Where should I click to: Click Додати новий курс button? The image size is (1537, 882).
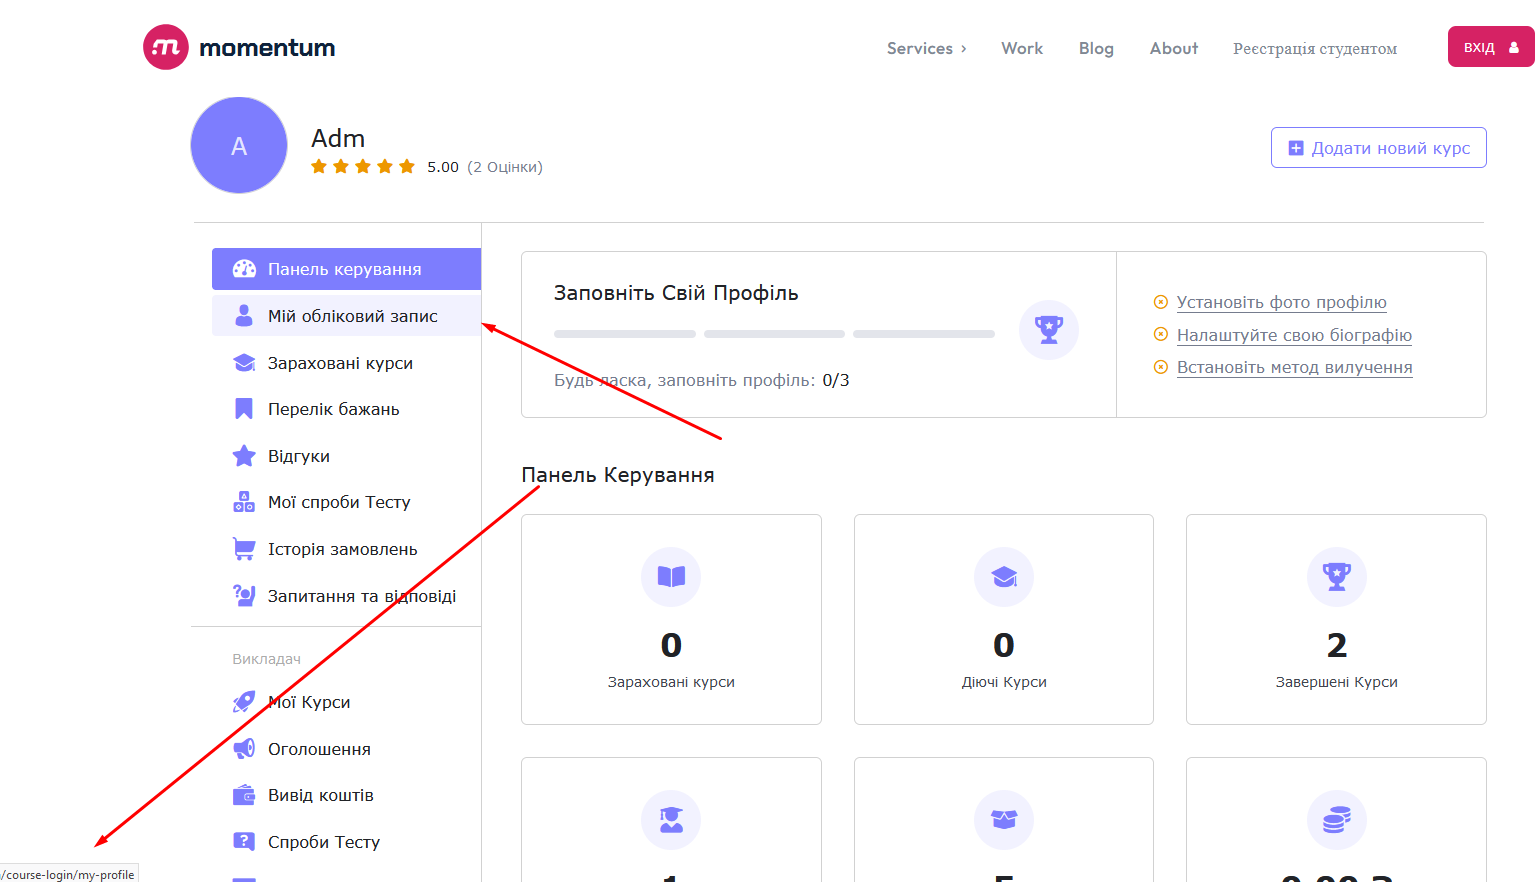coord(1379,148)
